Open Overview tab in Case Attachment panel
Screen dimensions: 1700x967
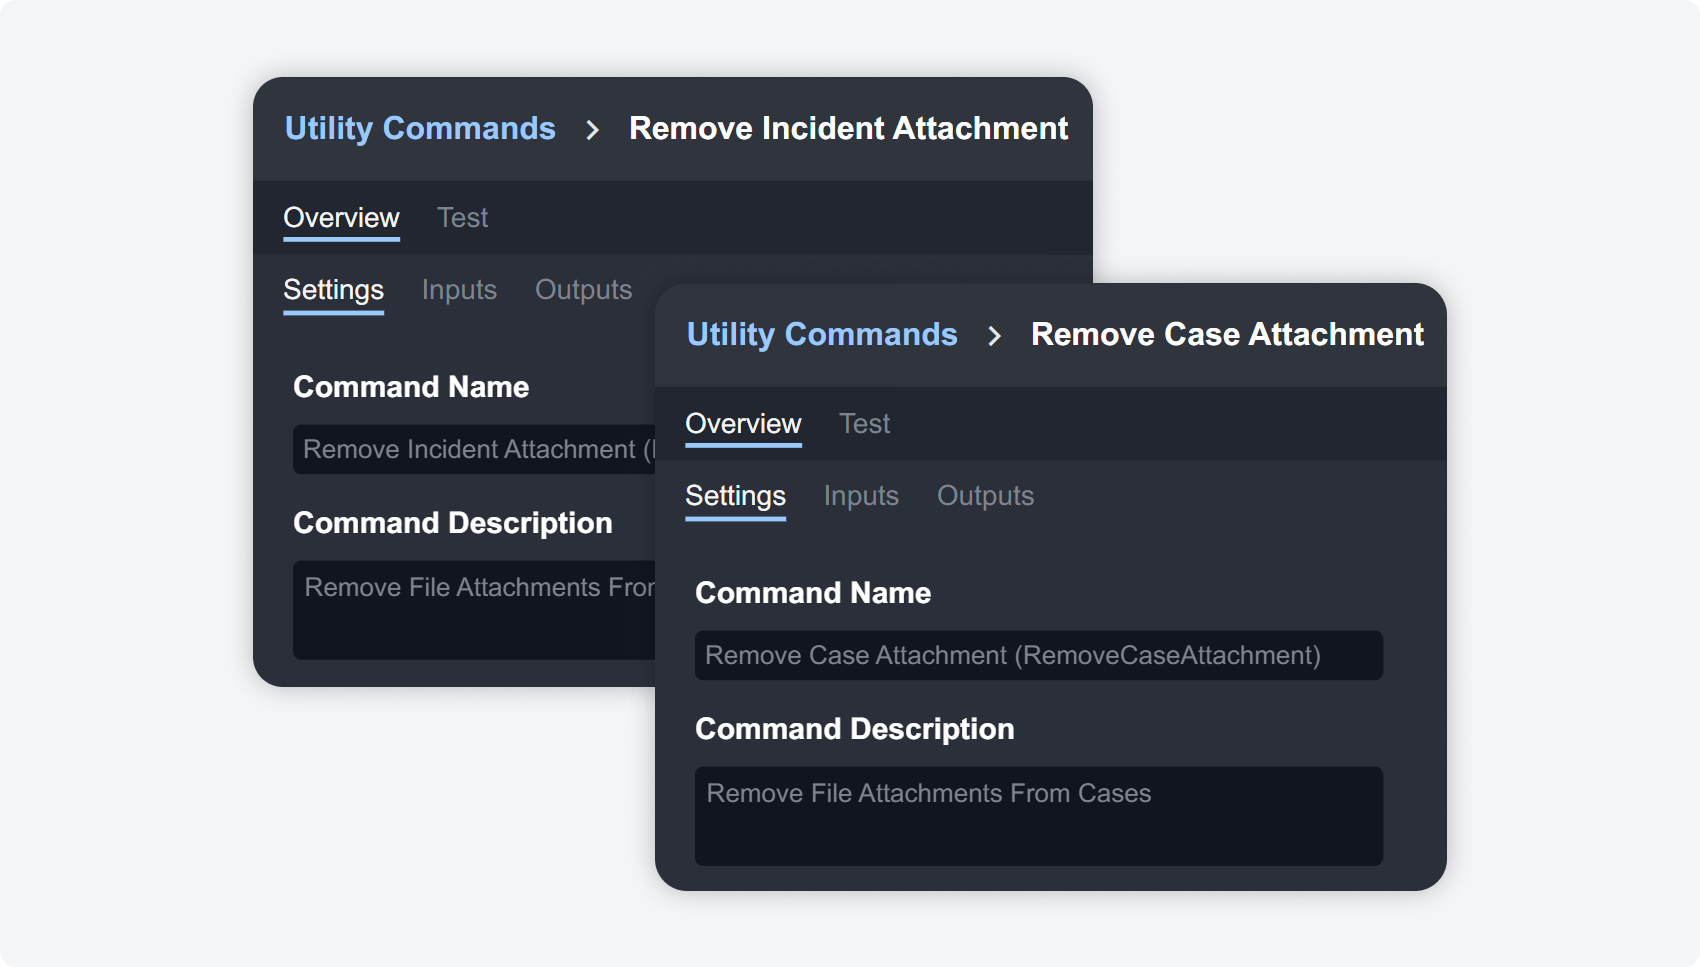click(743, 424)
